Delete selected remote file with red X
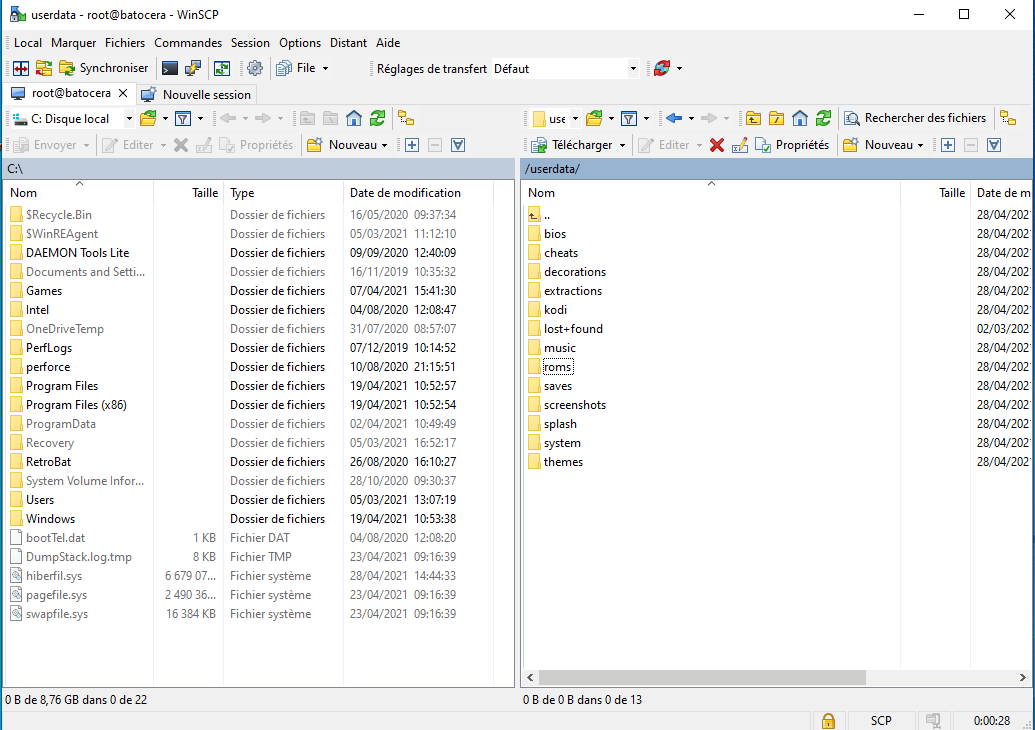The height and width of the screenshot is (730, 1035). pyautogui.click(x=717, y=145)
